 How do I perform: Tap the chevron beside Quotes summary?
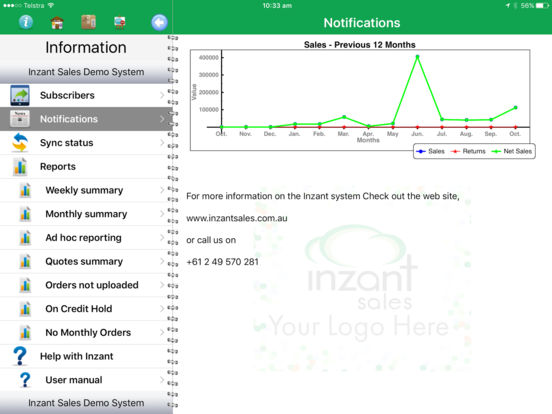162,261
